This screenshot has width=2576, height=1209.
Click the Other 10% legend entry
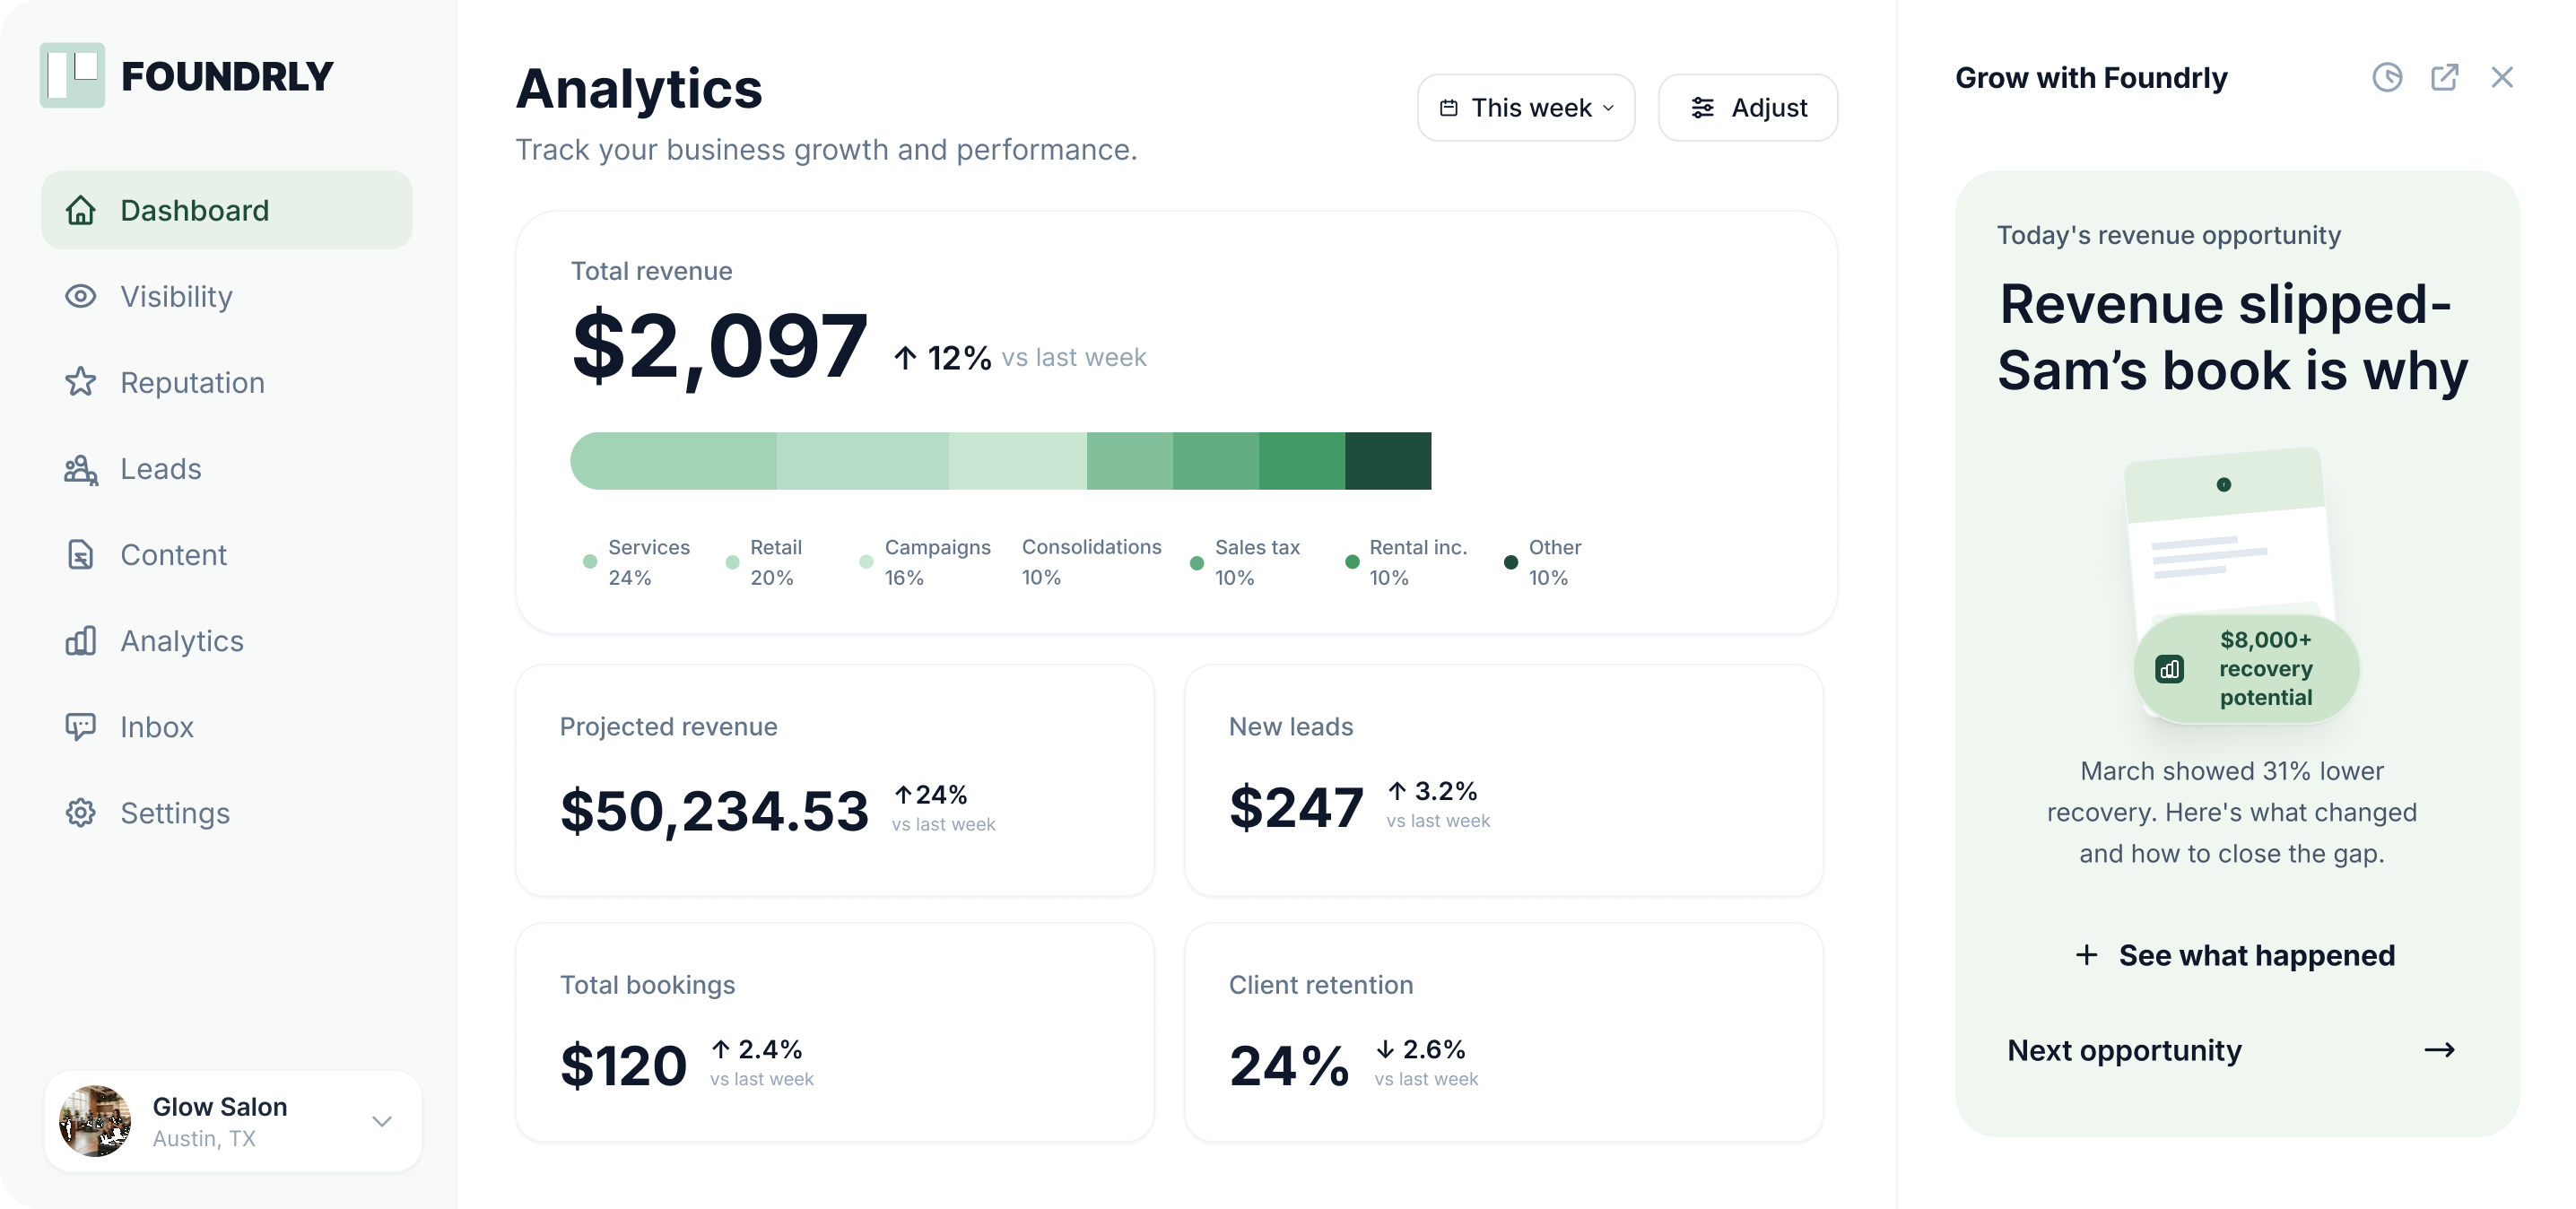tap(1543, 562)
